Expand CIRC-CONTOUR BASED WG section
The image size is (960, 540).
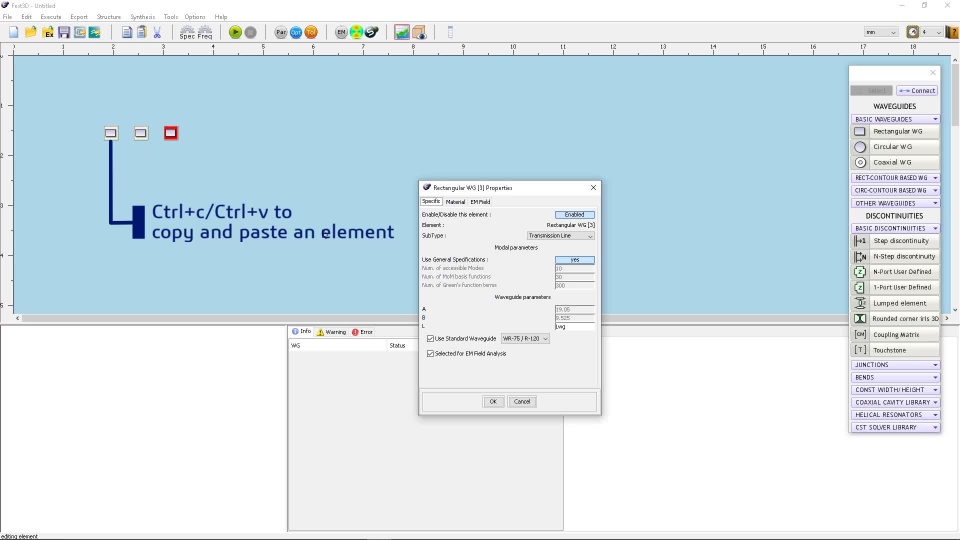click(895, 190)
